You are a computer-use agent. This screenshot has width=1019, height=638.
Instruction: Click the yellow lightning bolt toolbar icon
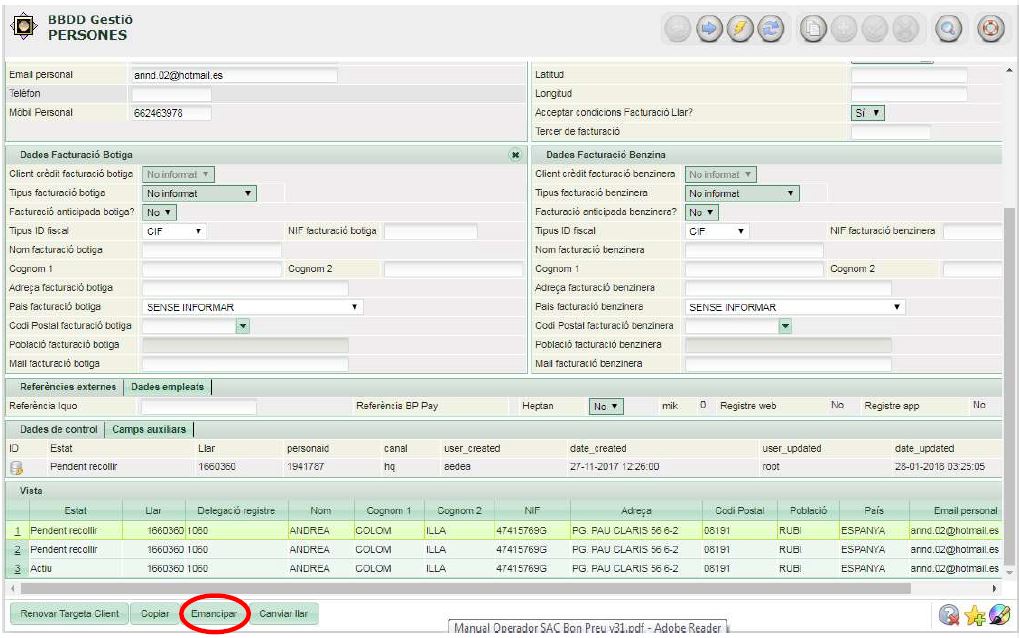pyautogui.click(x=740, y=30)
